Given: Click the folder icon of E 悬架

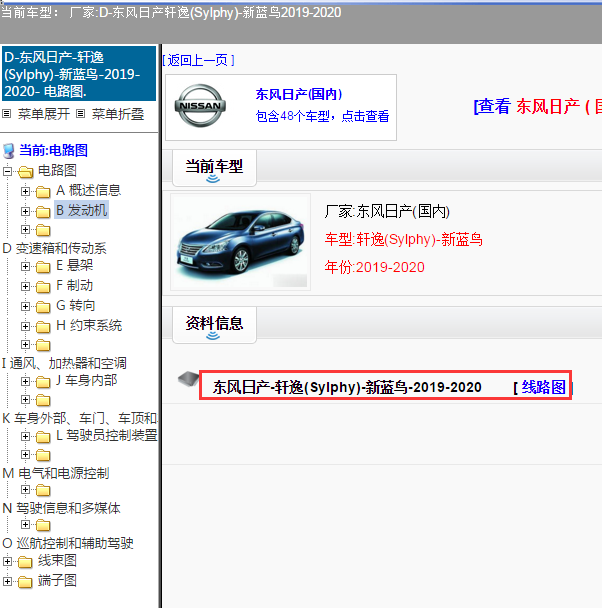Looking at the screenshot, I should (43, 267).
